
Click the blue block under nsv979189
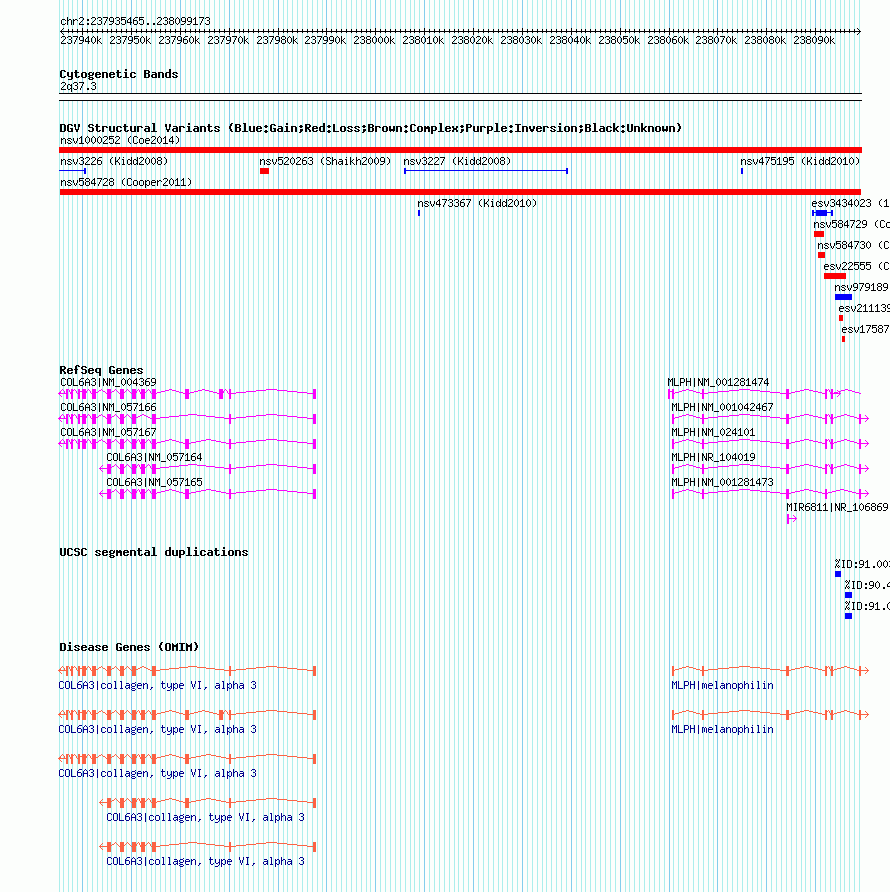point(843,298)
